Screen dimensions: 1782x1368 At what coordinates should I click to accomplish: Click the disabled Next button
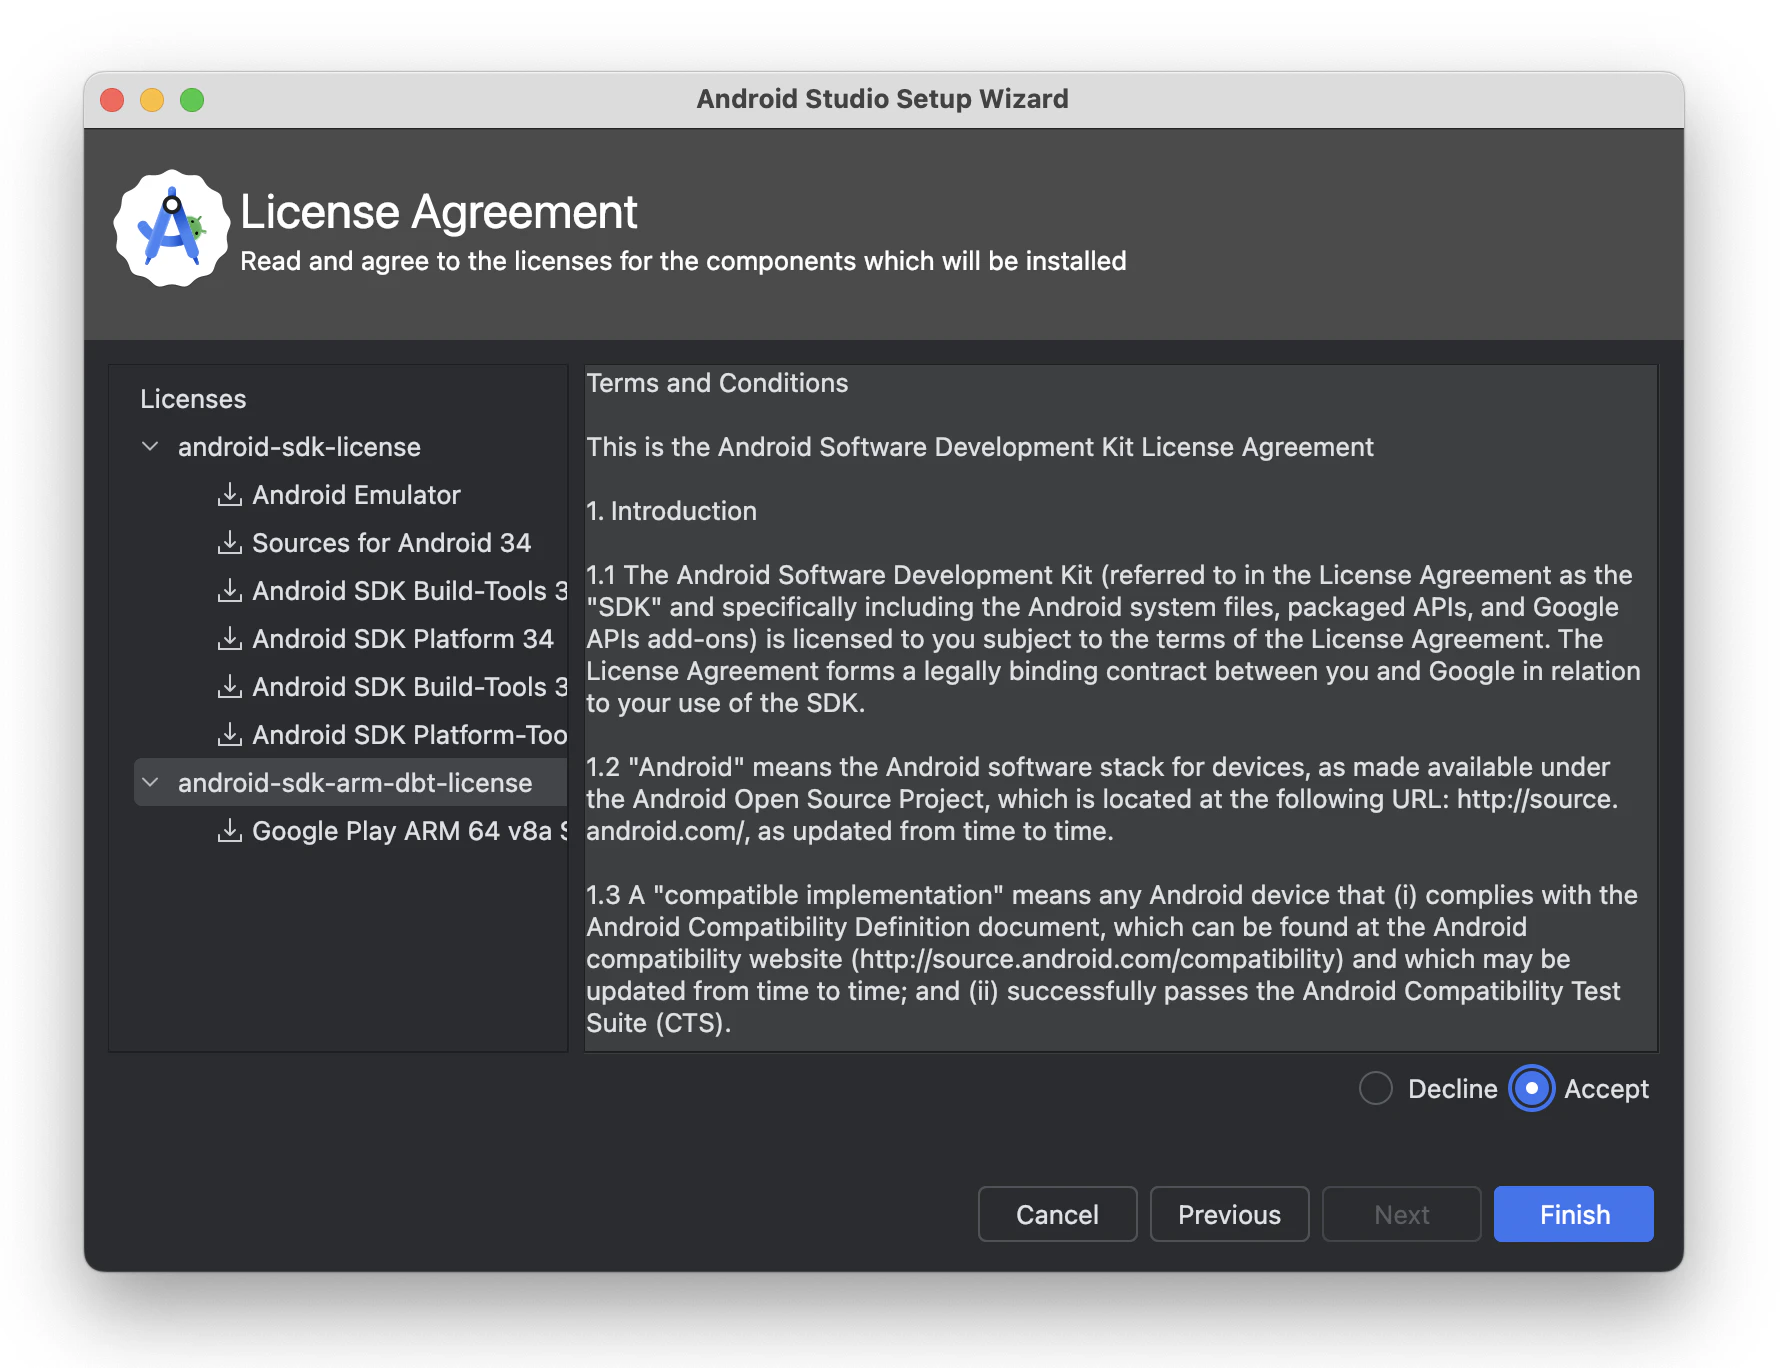(x=1401, y=1214)
